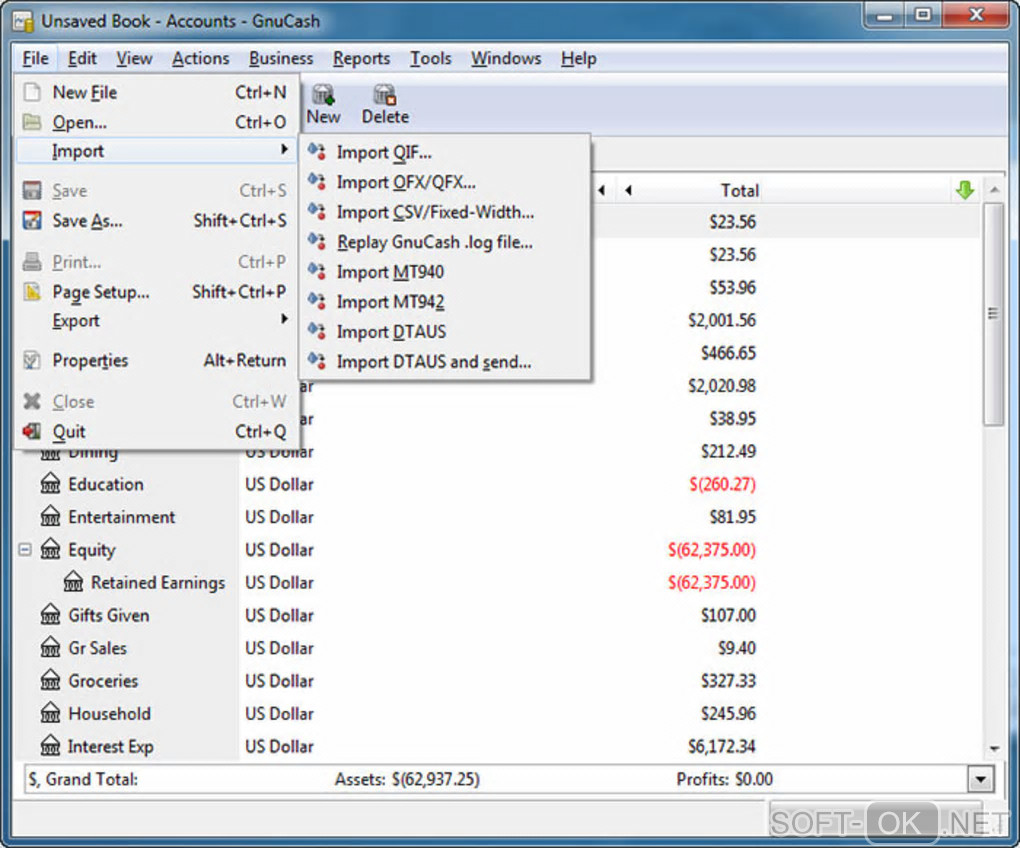
Task: Click the red Quit icon
Action: coord(32,431)
